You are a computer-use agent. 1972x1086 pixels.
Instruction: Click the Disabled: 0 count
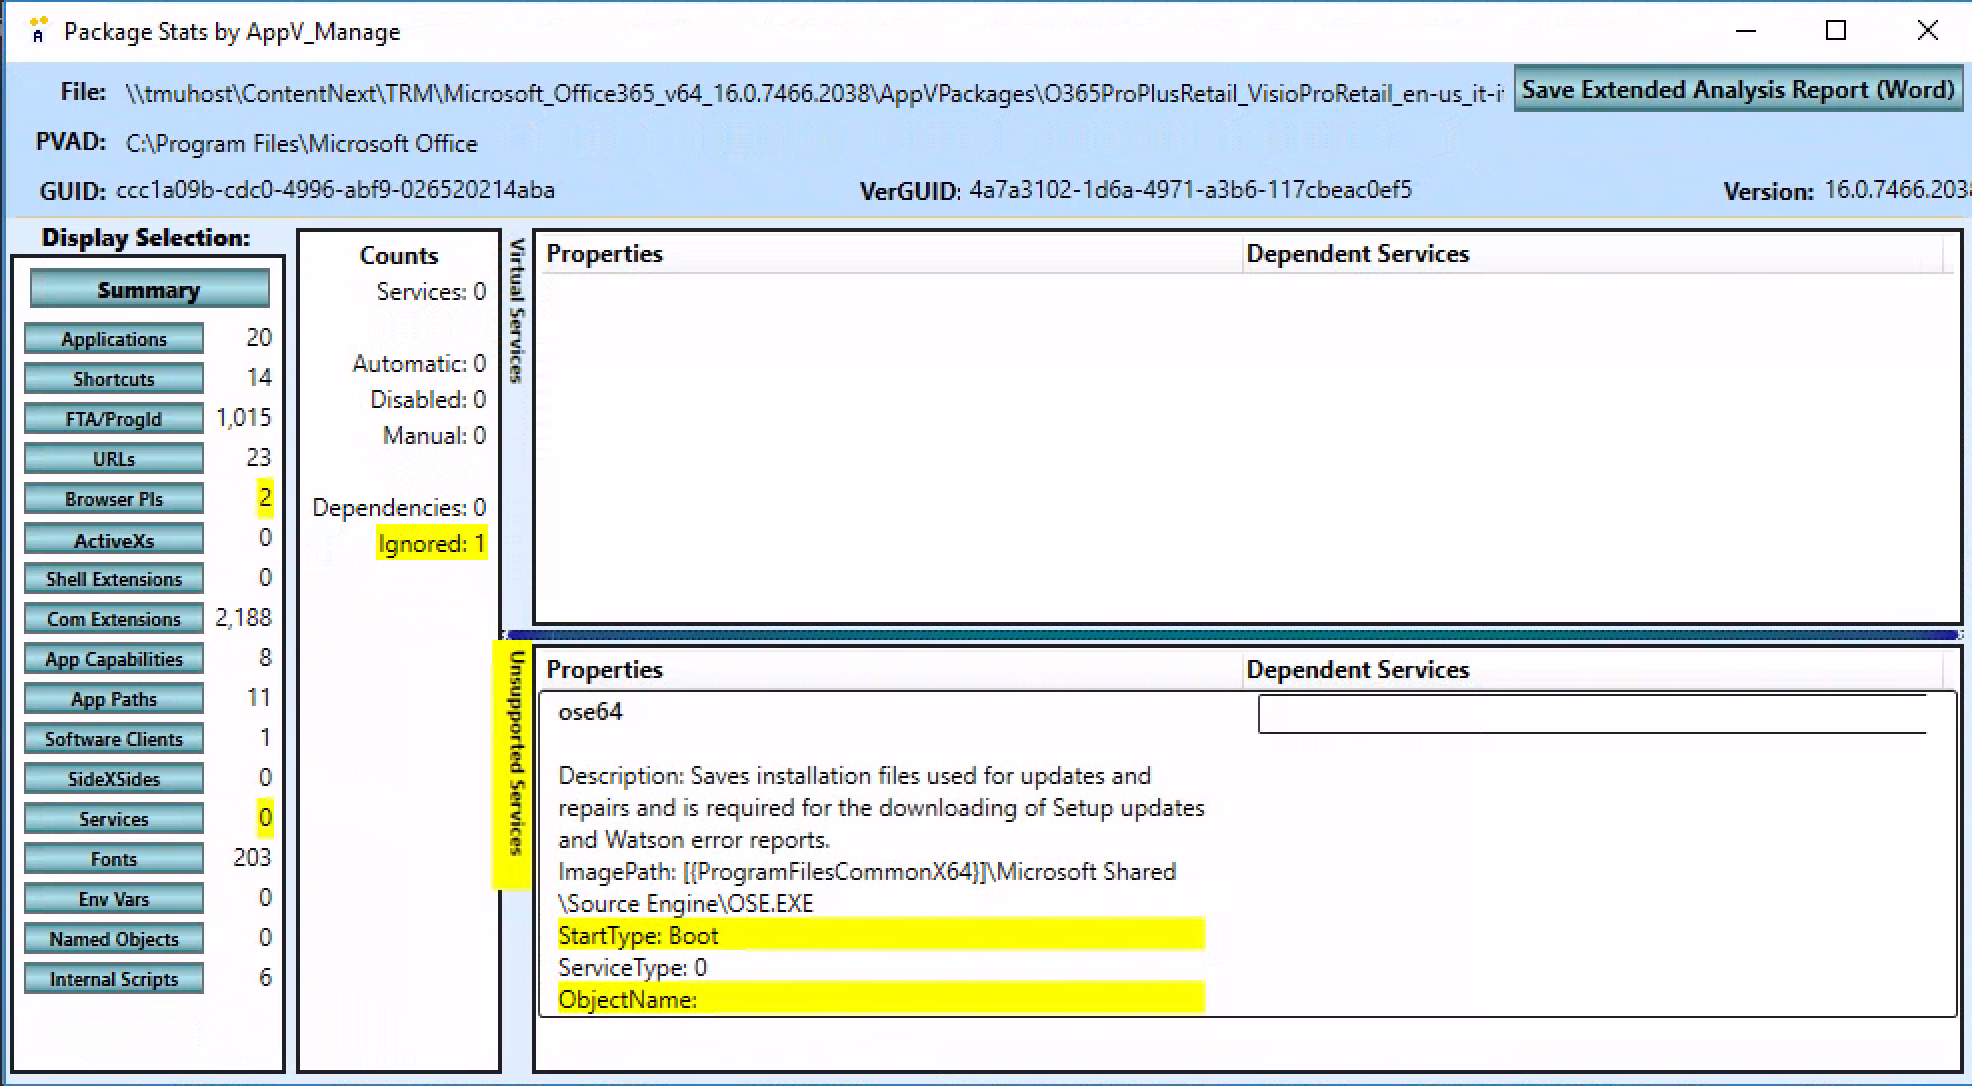pyautogui.click(x=428, y=399)
